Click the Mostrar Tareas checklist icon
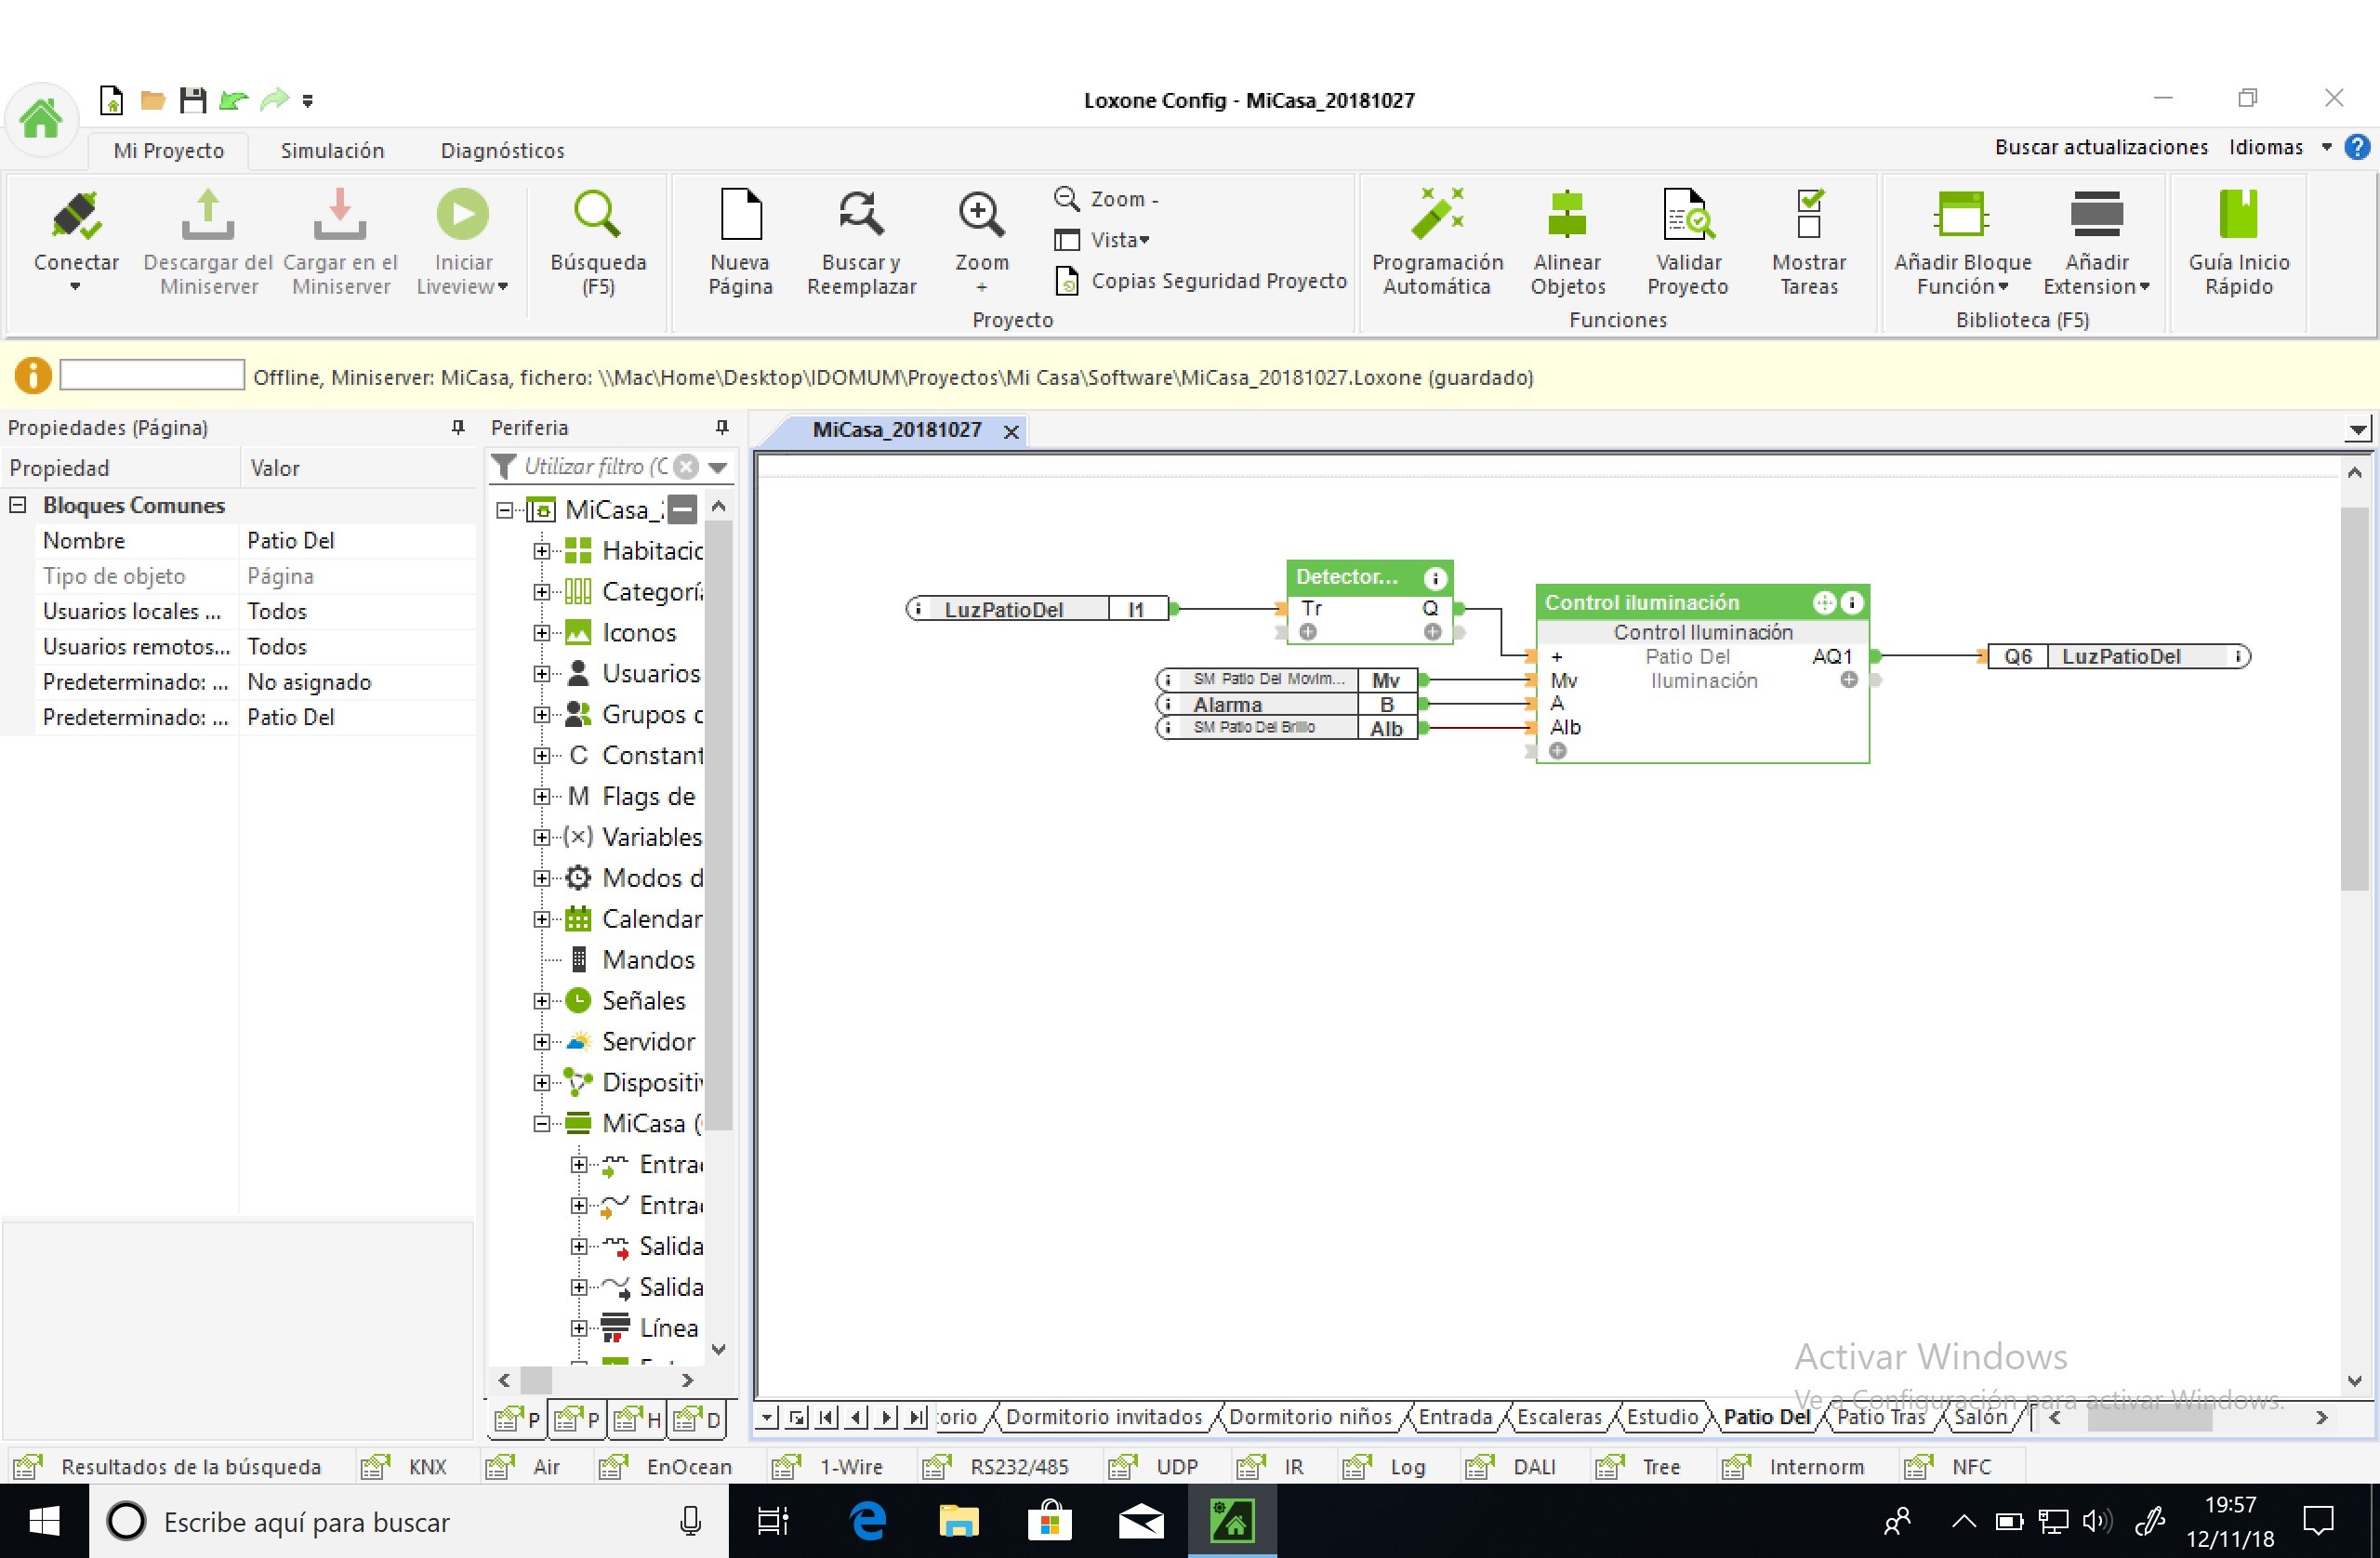 (x=1808, y=216)
